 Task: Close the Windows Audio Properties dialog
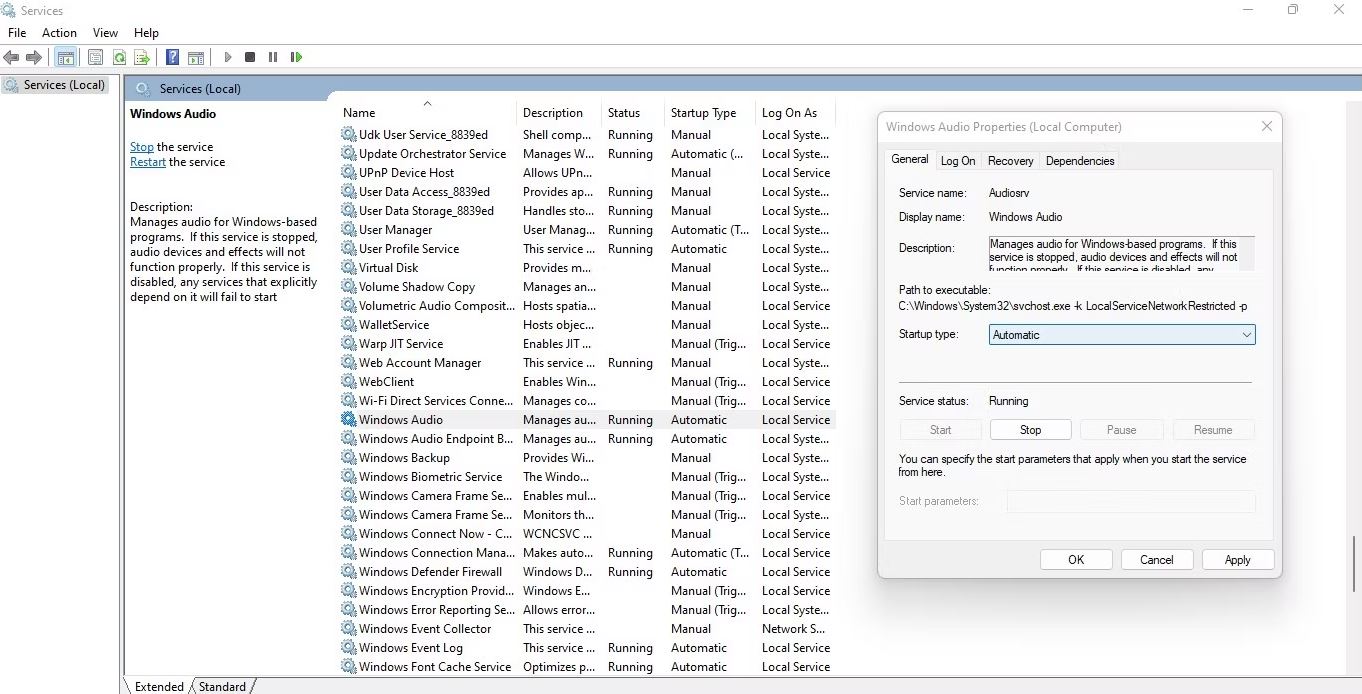(1267, 127)
